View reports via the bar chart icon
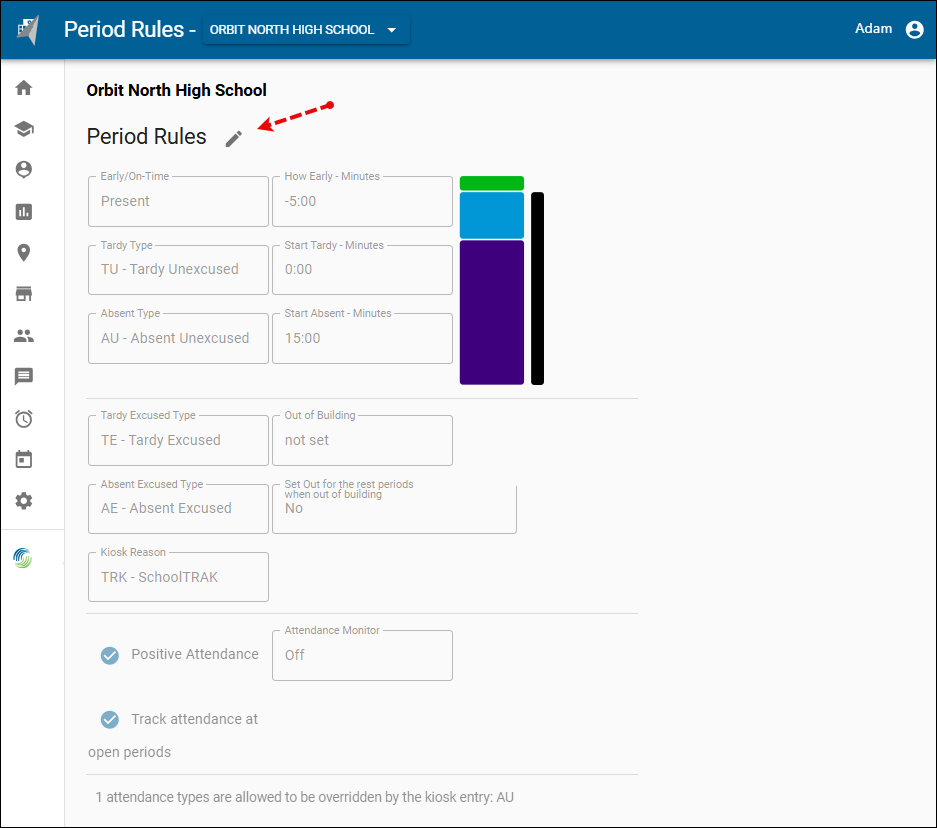Image resolution: width=937 pixels, height=828 pixels. 23,211
